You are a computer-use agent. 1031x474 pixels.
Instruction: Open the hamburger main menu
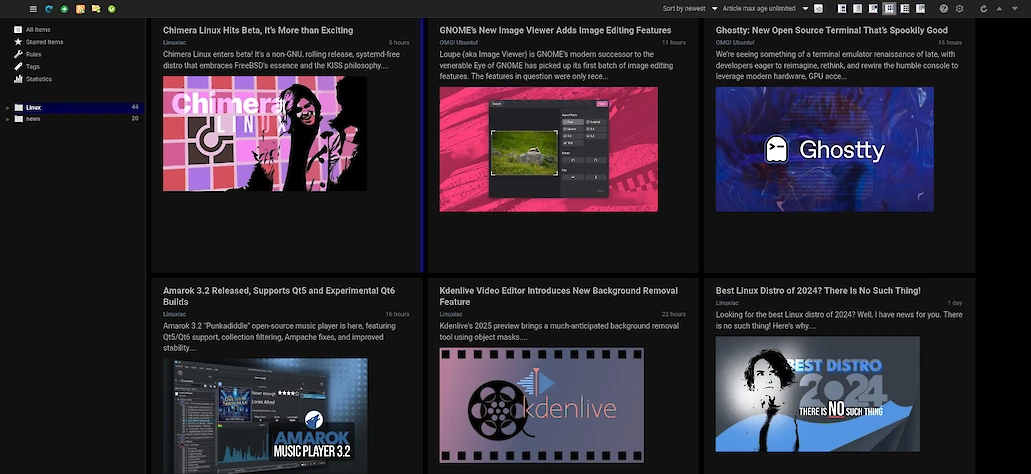[34, 9]
